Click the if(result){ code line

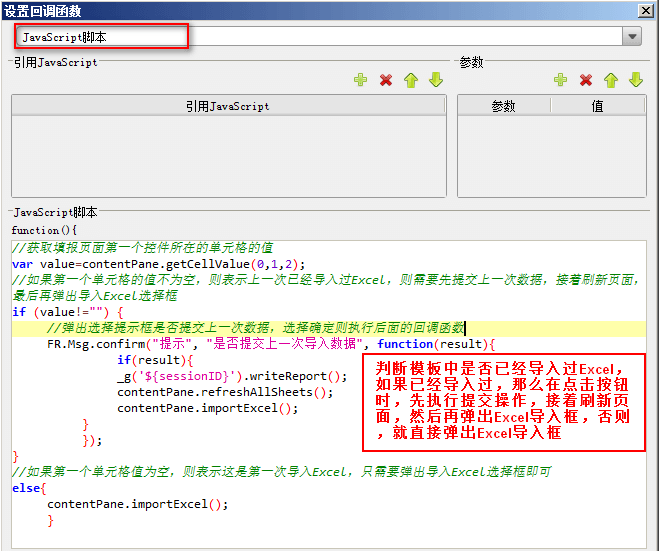click(155, 360)
